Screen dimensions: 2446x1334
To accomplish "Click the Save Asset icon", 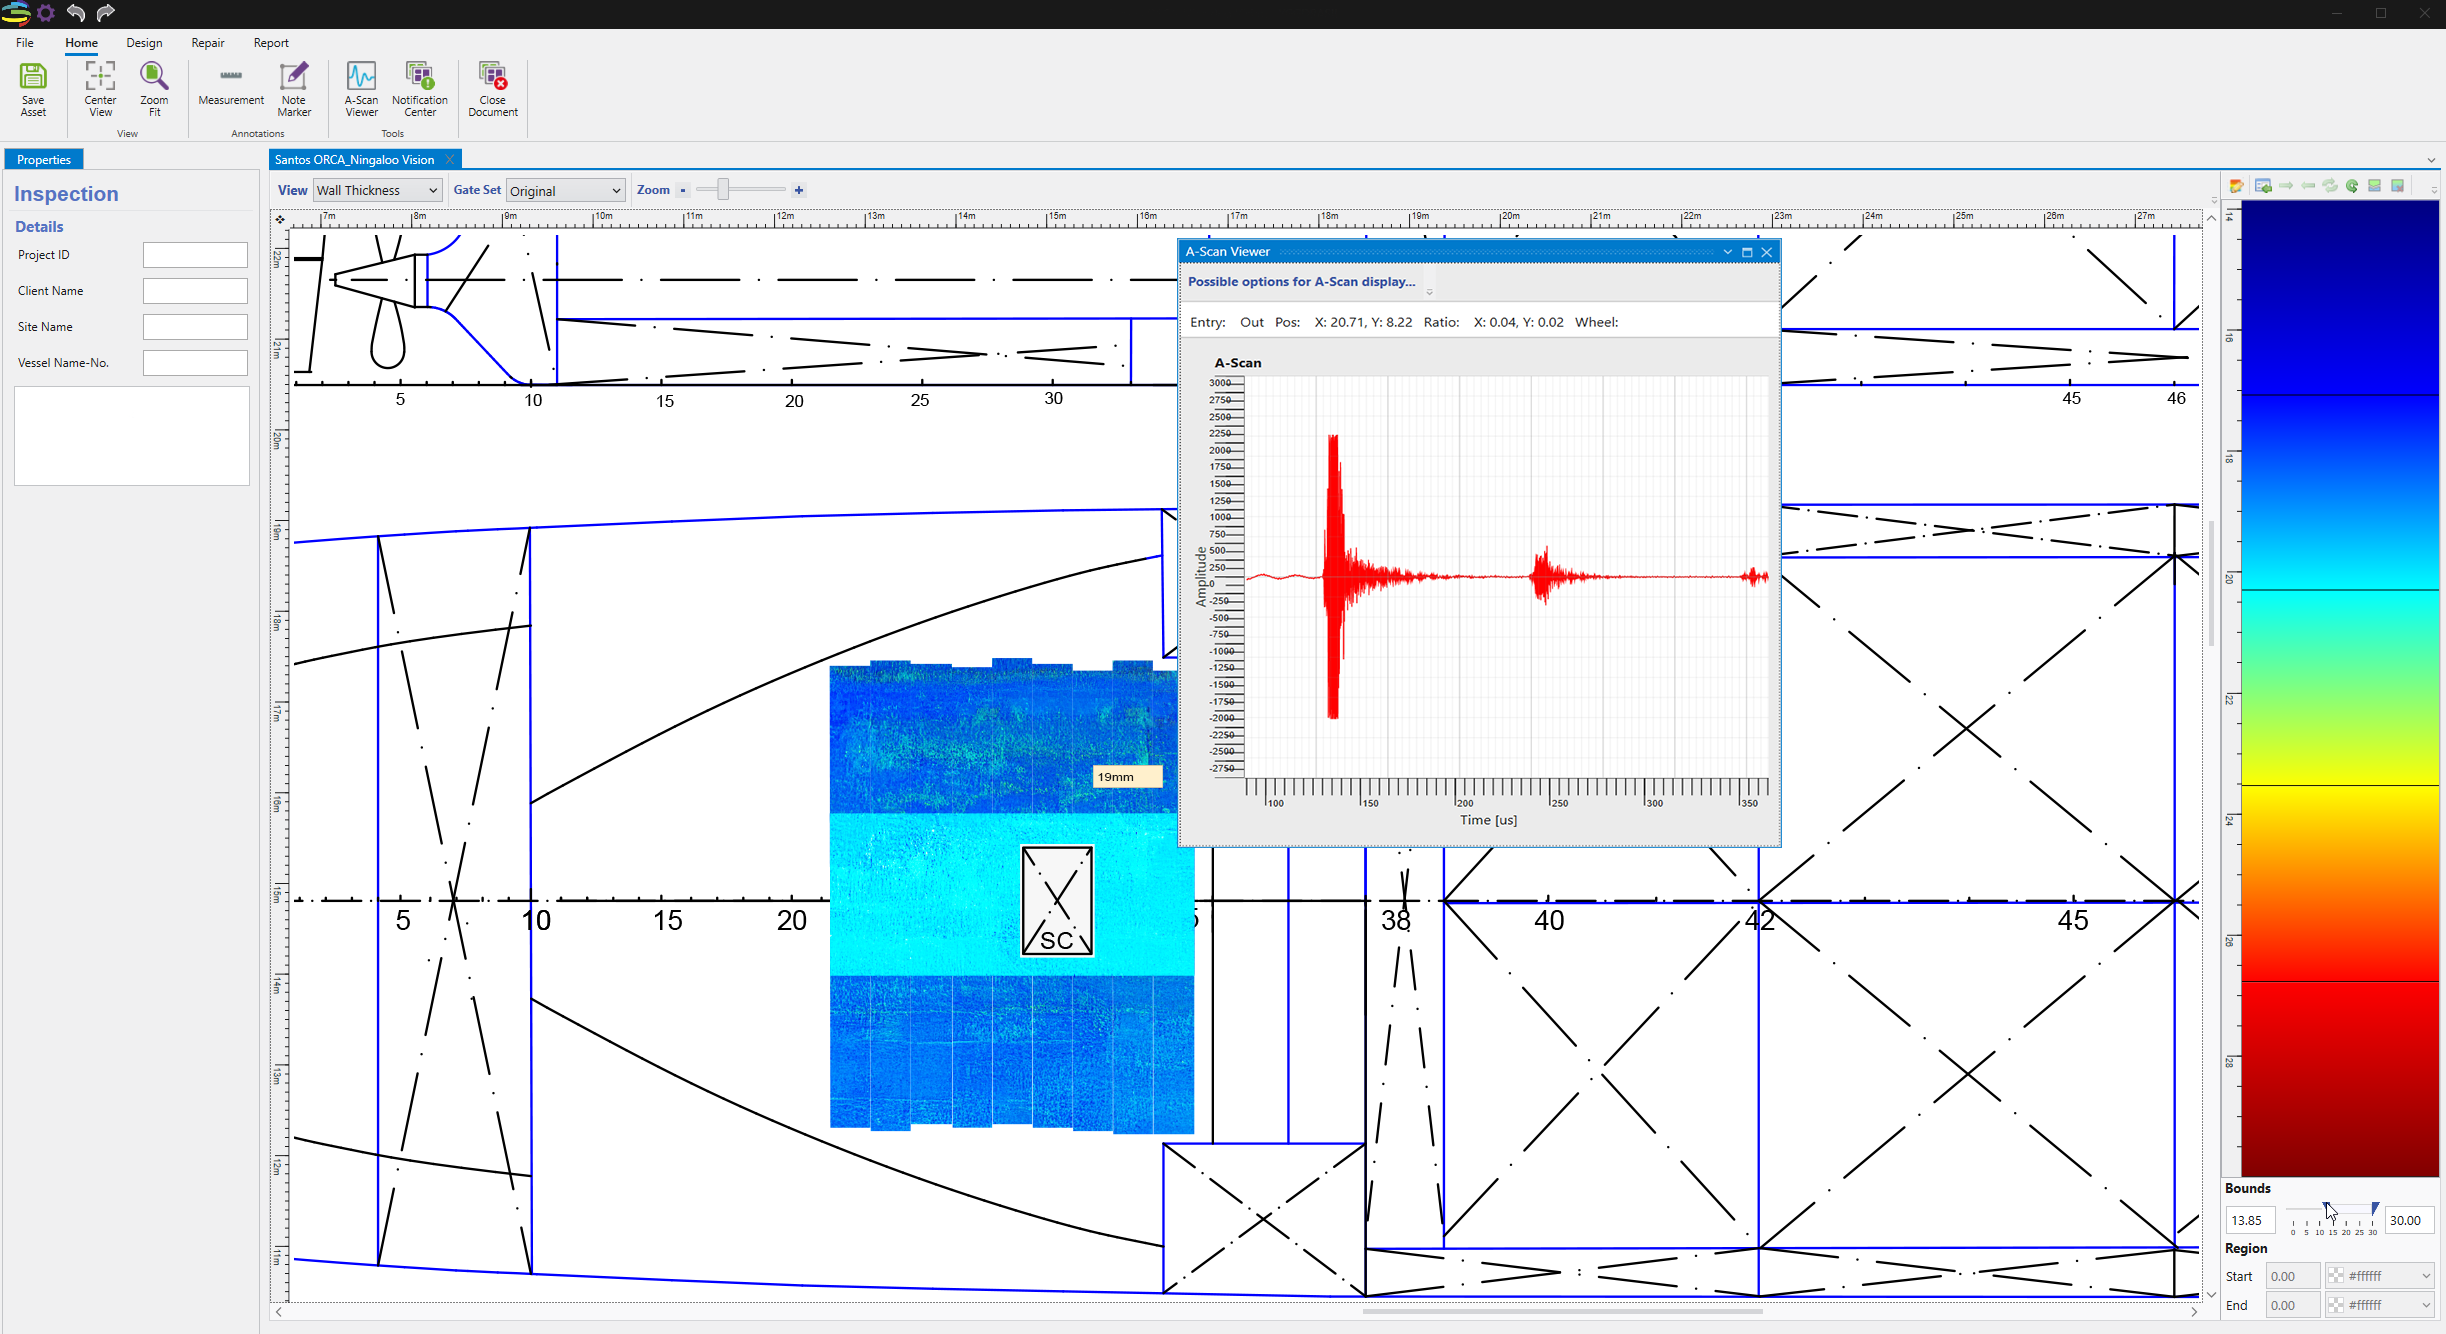I will tap(33, 77).
